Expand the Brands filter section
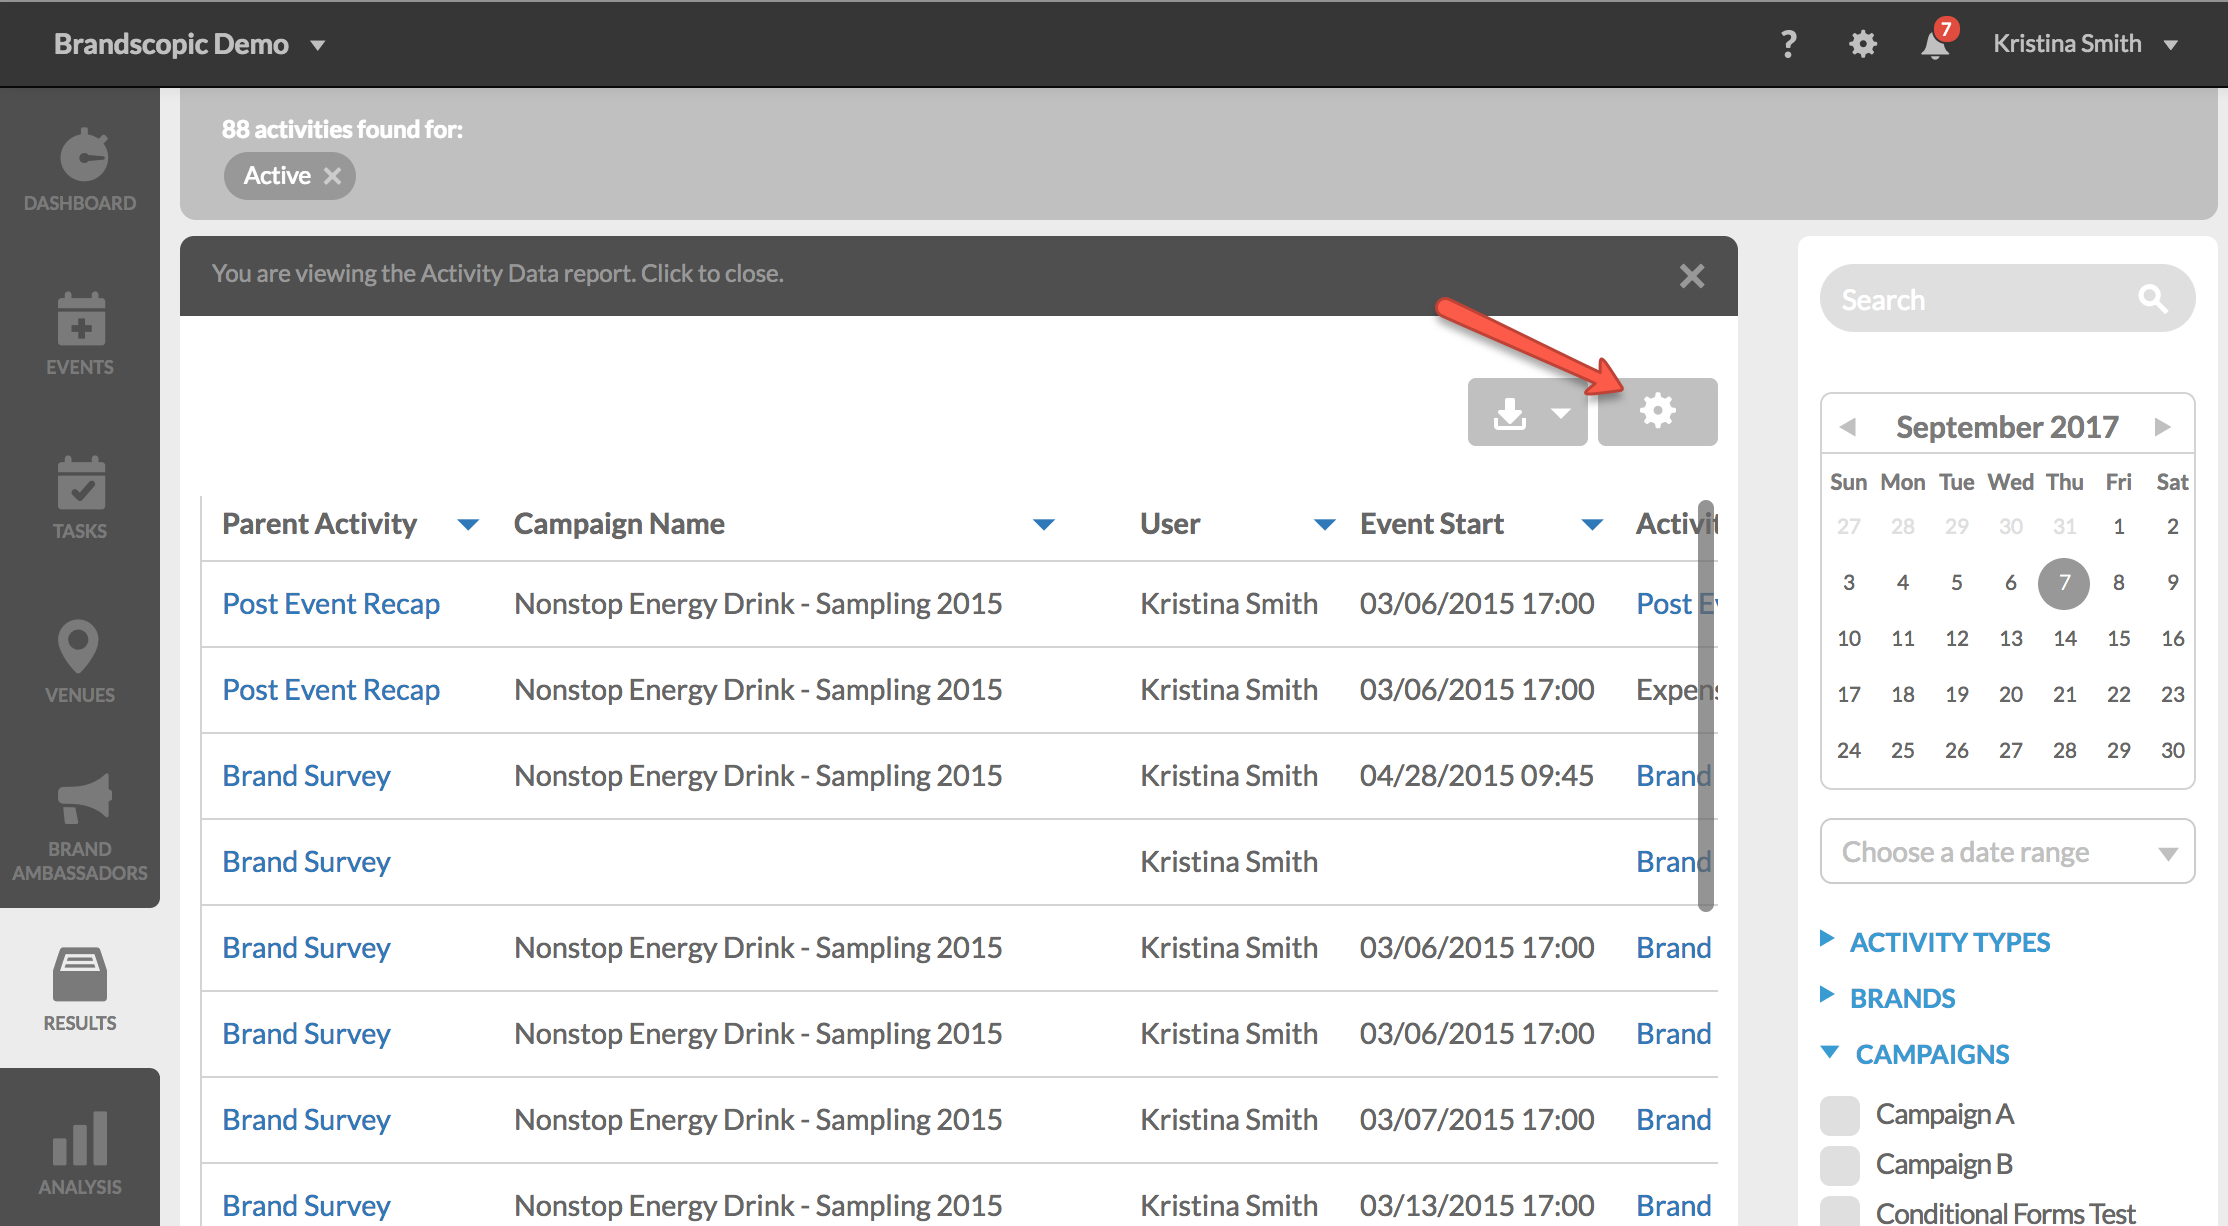Viewport: 2228px width, 1226px height. point(1888,998)
